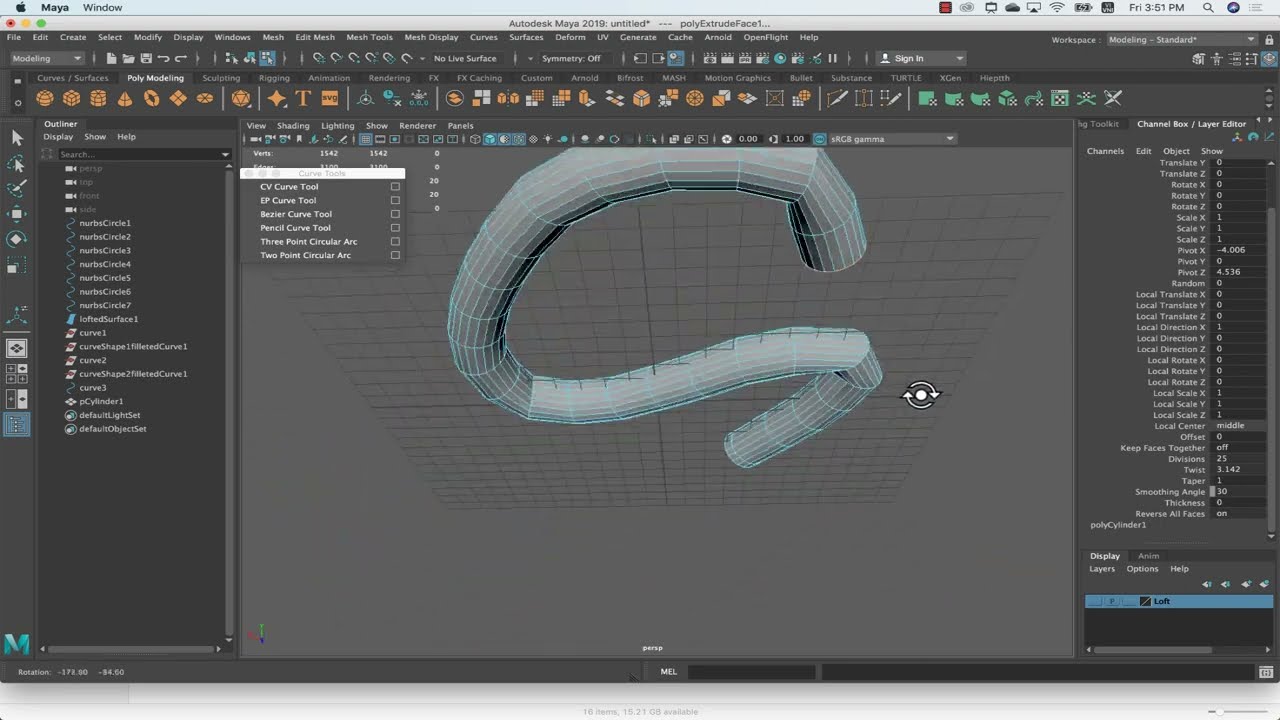
Task: Switch to the Anim layer tab
Action: (x=1148, y=556)
